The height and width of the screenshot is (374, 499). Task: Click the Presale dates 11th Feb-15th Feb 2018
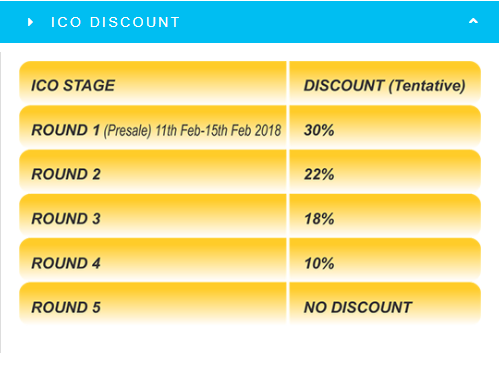(218, 130)
